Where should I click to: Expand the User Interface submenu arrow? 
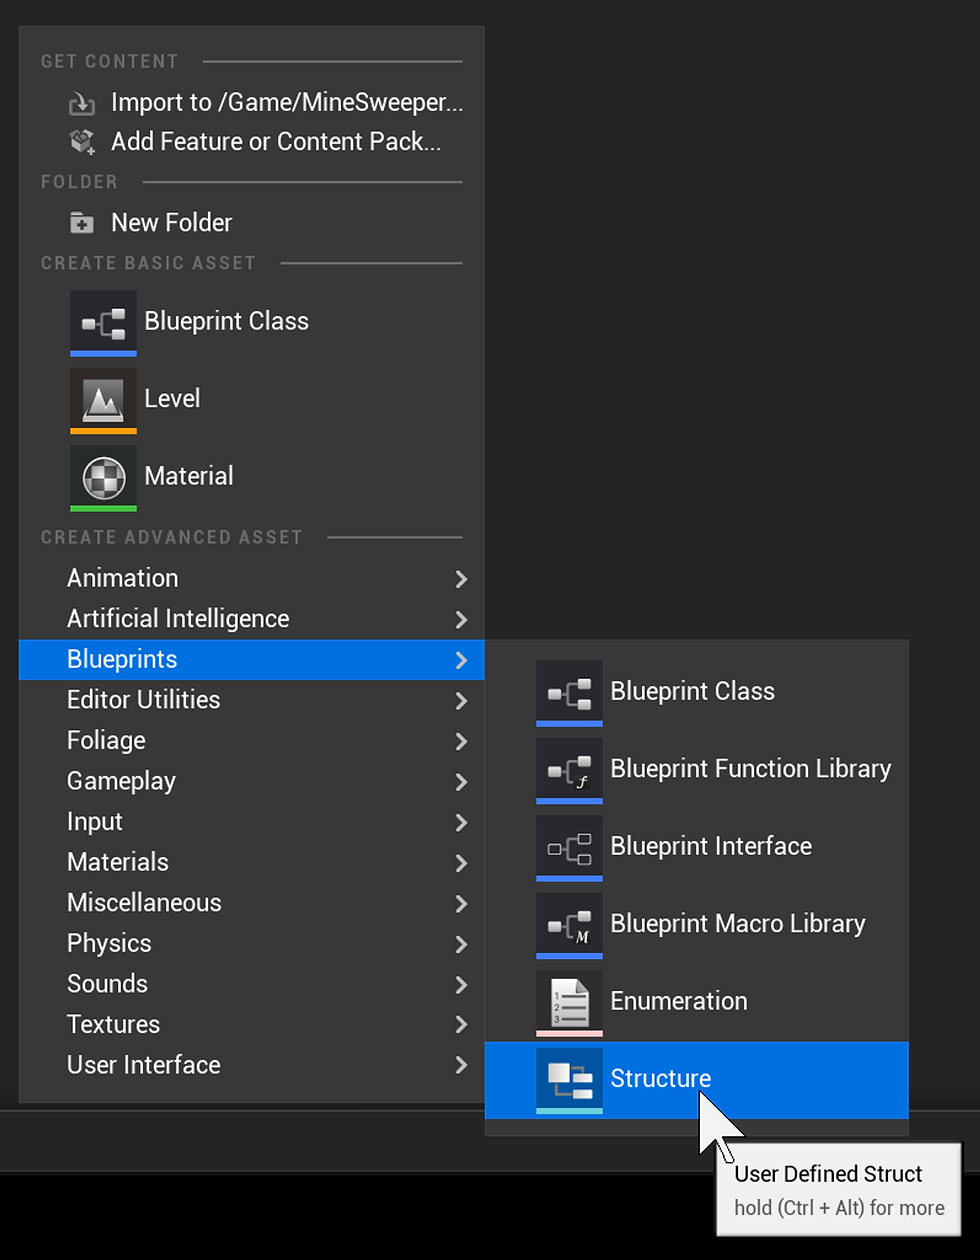461,1065
